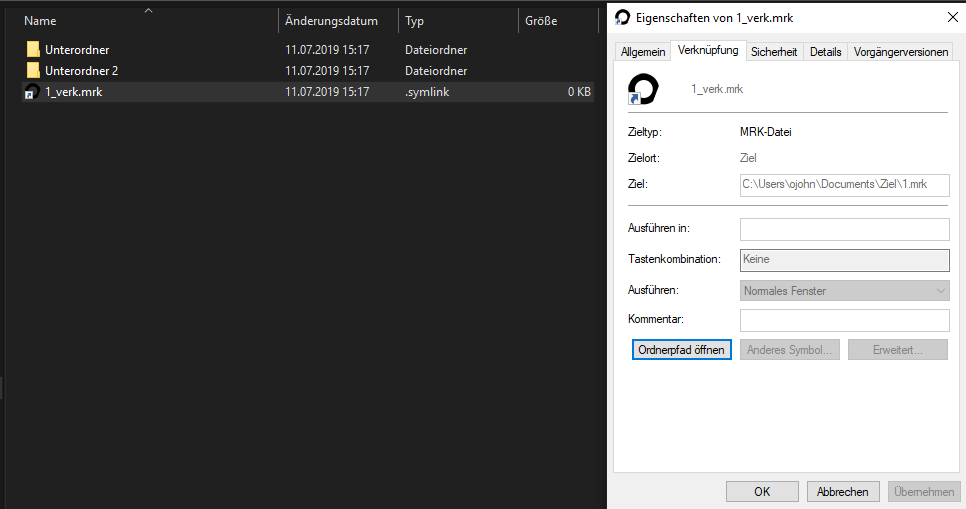Select the Unterordner folder icon
The image size is (966, 509).
tap(33, 49)
